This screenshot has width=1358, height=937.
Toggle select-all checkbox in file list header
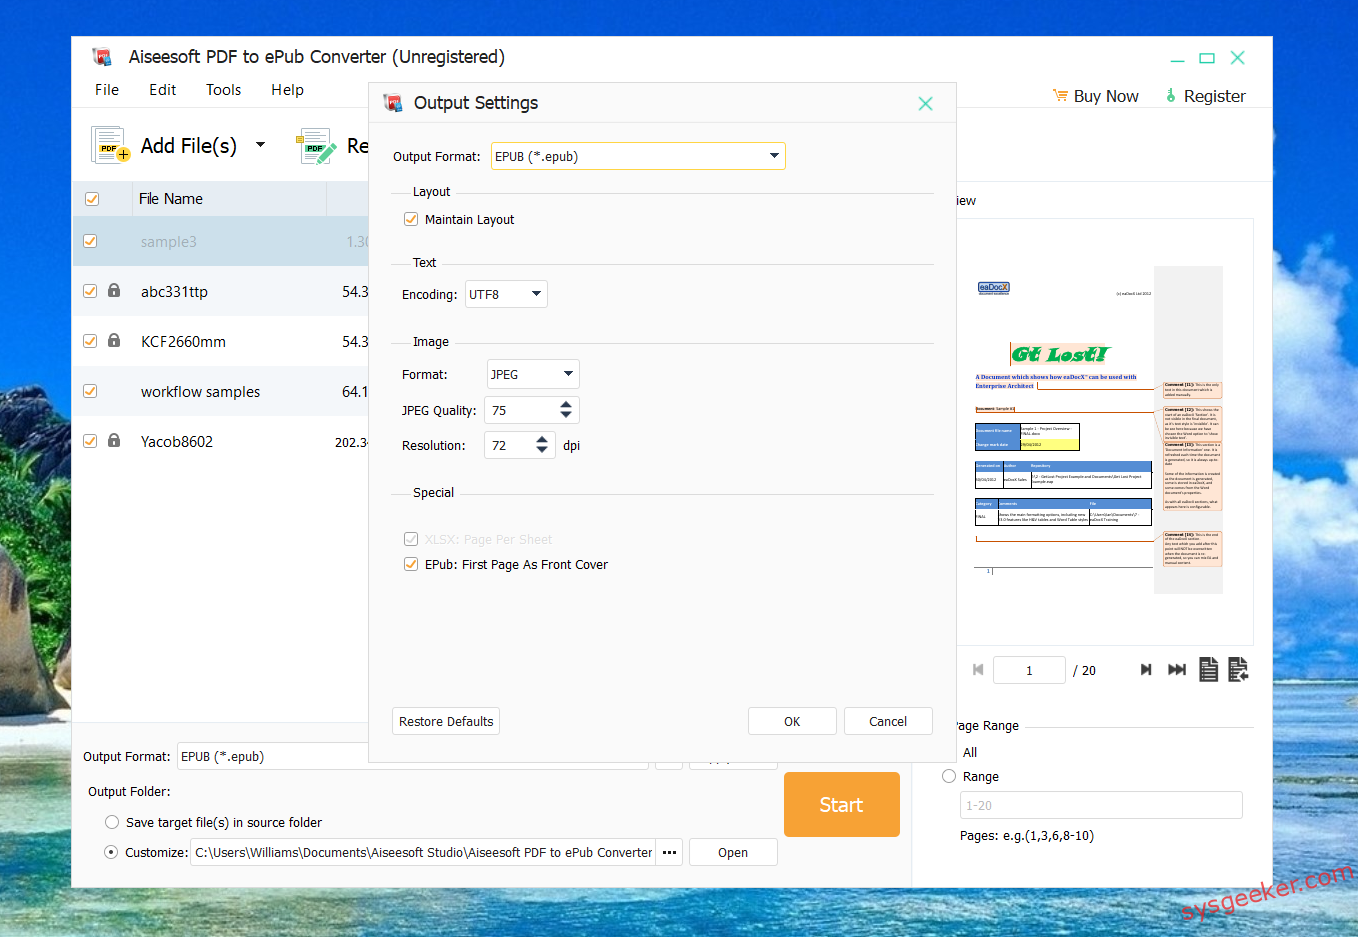(92, 199)
